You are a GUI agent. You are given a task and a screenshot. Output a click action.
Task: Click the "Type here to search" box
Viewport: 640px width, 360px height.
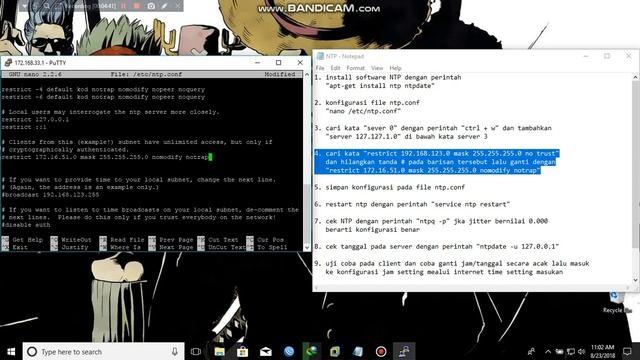(103, 351)
